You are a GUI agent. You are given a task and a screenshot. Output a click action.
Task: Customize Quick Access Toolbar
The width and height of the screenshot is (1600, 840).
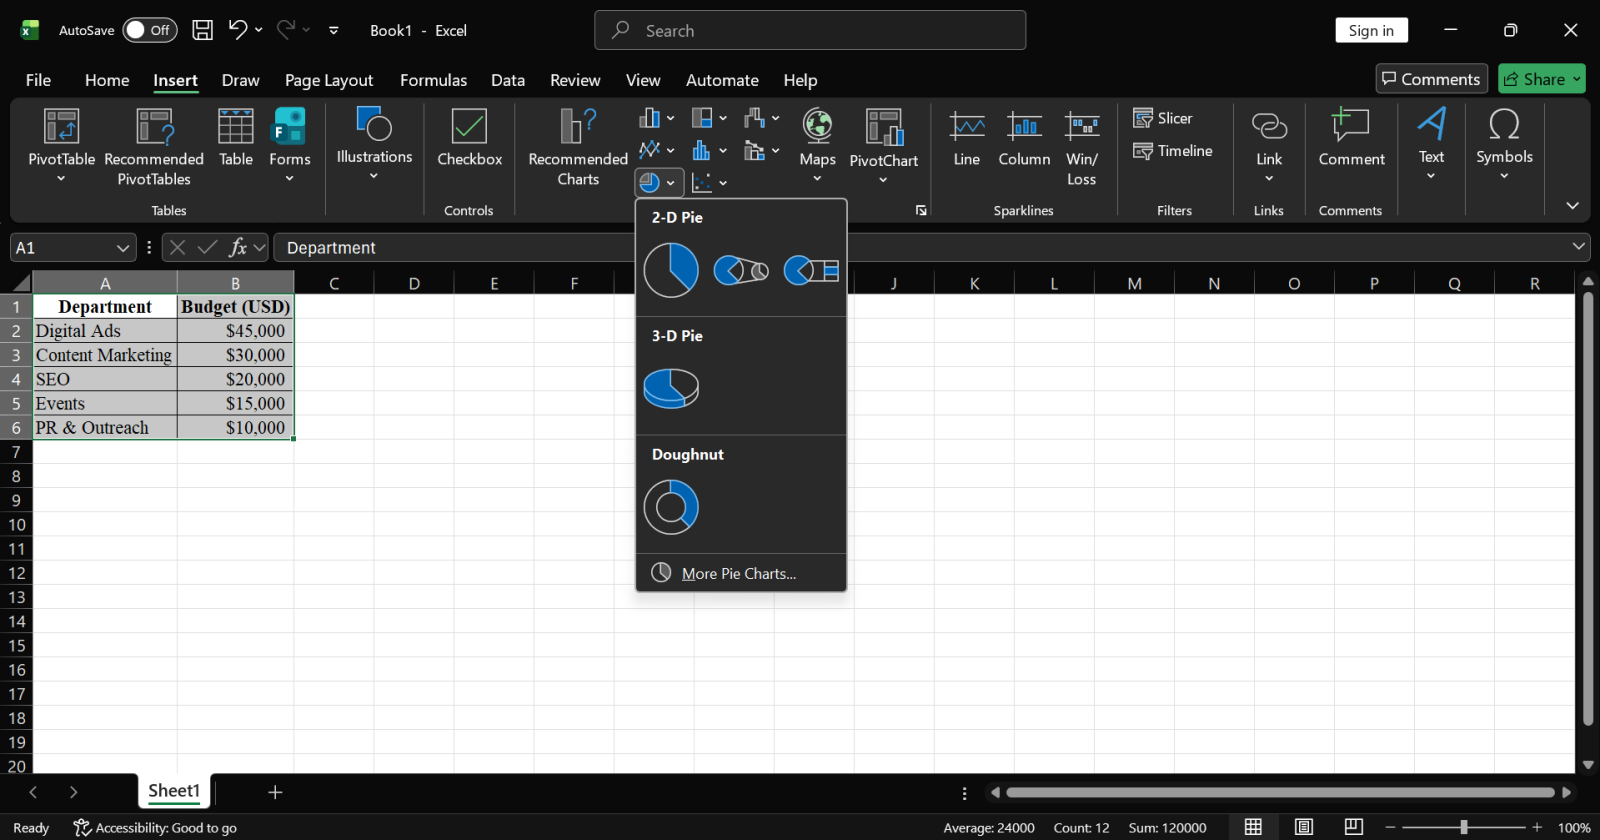coord(334,30)
